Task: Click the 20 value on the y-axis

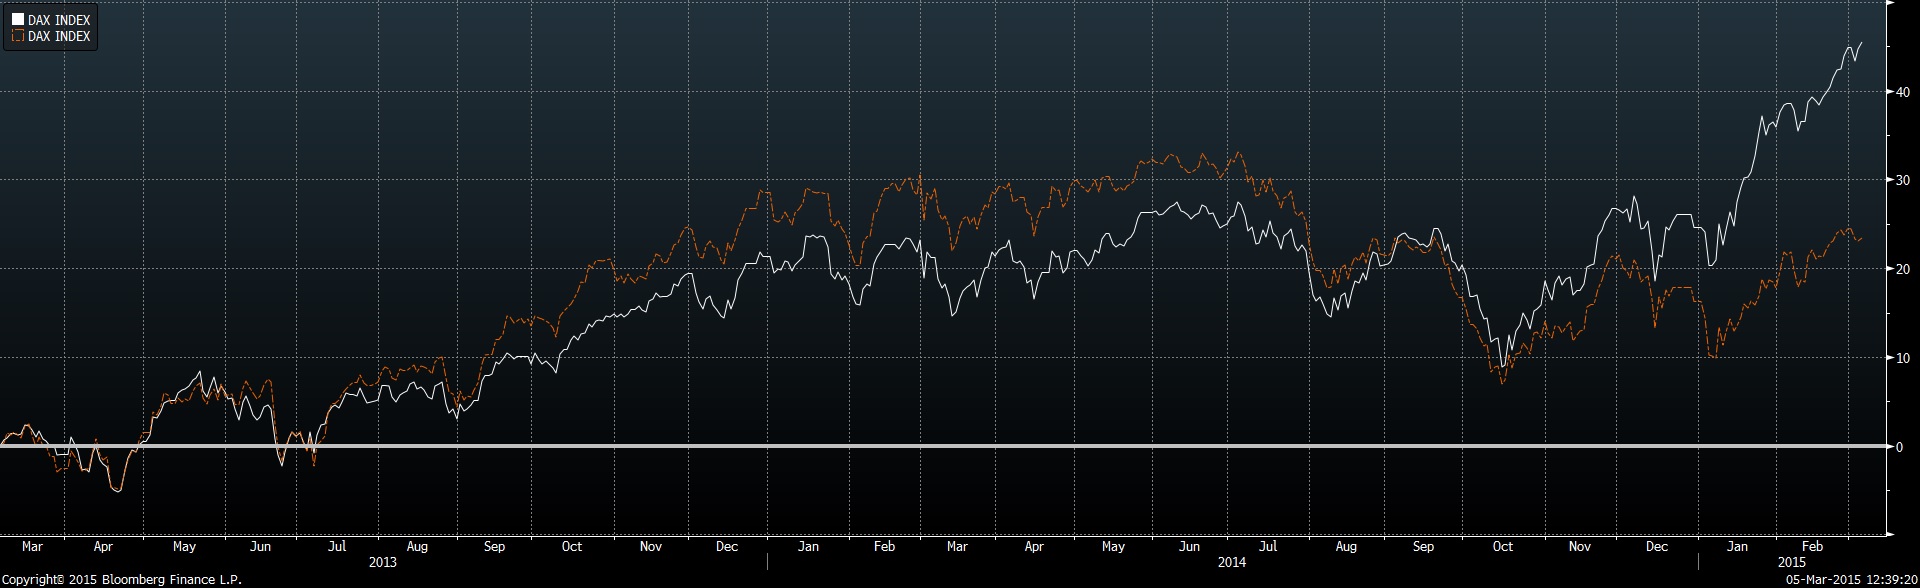Action: (1903, 269)
